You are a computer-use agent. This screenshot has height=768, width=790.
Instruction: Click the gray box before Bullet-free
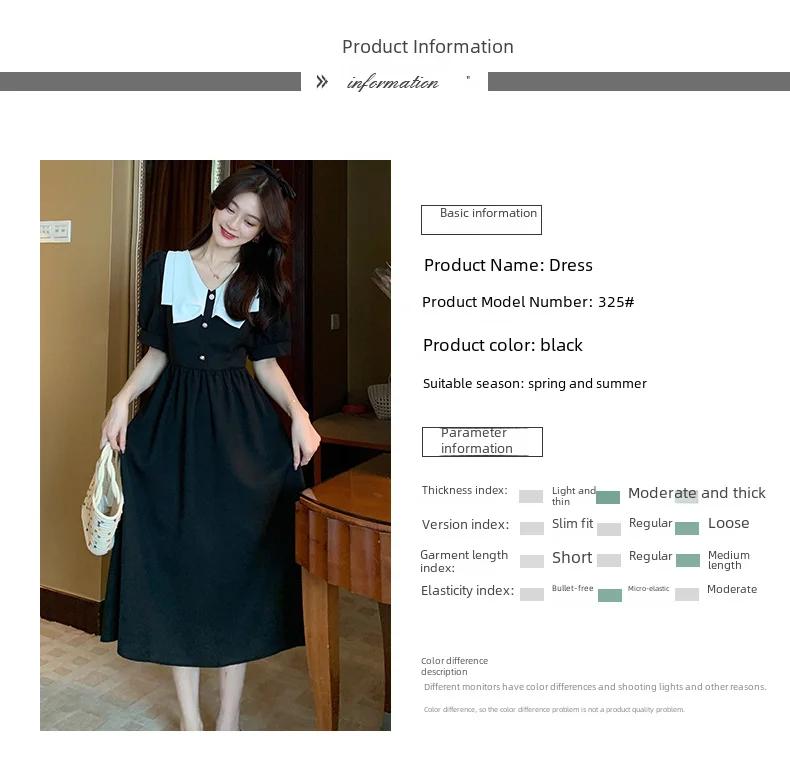pyautogui.click(x=532, y=594)
